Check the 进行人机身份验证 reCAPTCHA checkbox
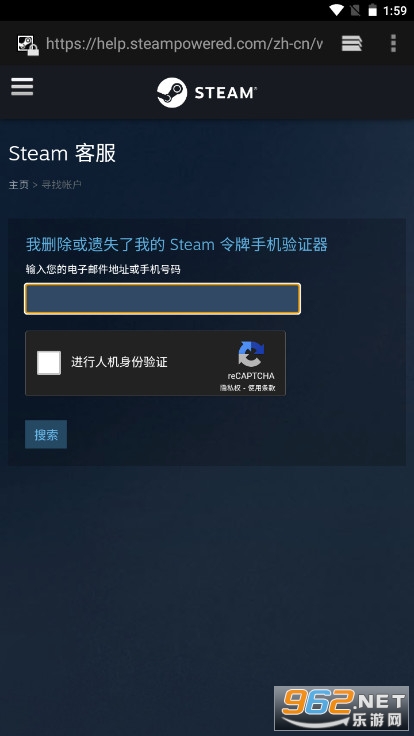Image resolution: width=414 pixels, height=736 pixels. pos(49,362)
